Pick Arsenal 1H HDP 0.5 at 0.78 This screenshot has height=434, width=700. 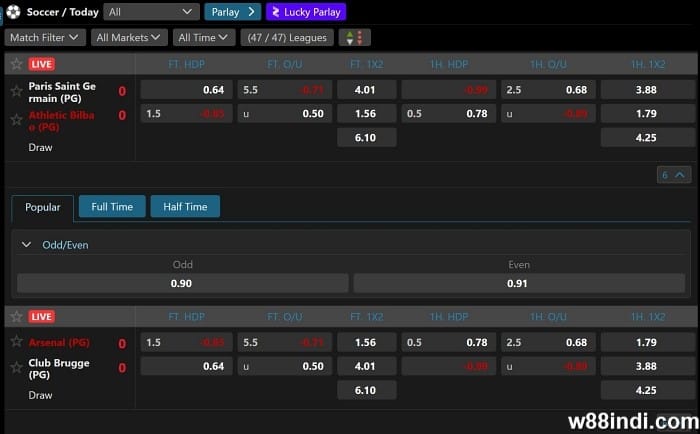pyautogui.click(x=449, y=342)
